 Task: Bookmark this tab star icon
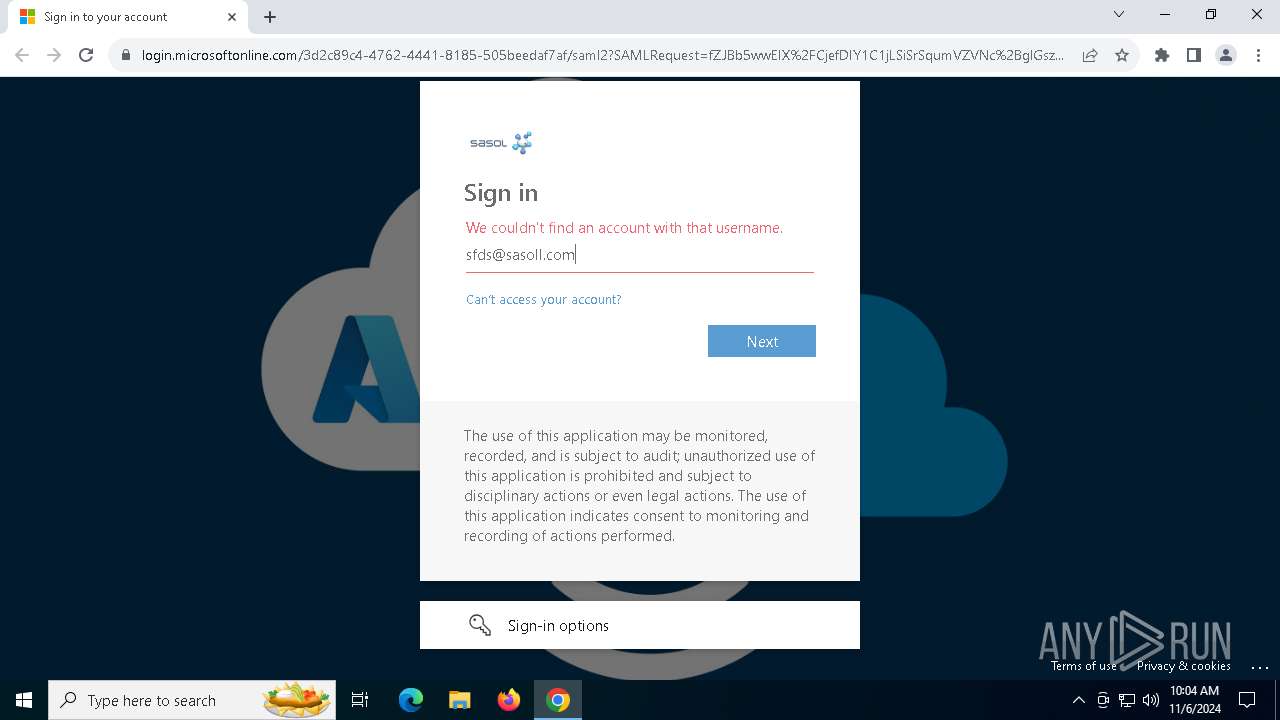click(1122, 55)
